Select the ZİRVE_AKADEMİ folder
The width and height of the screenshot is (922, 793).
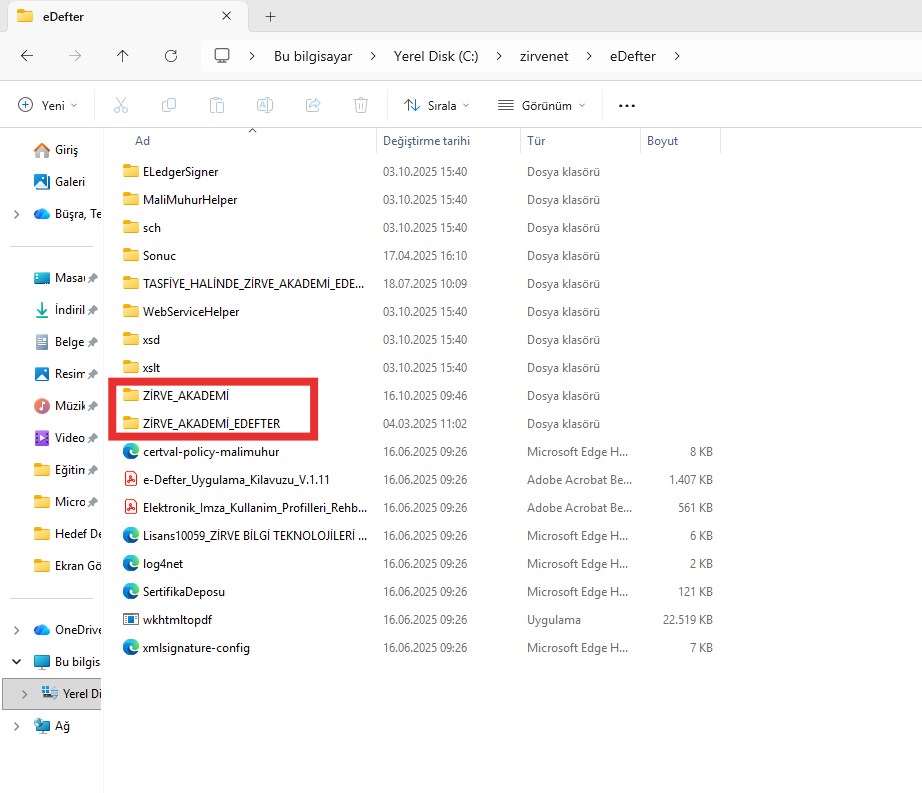click(176, 396)
